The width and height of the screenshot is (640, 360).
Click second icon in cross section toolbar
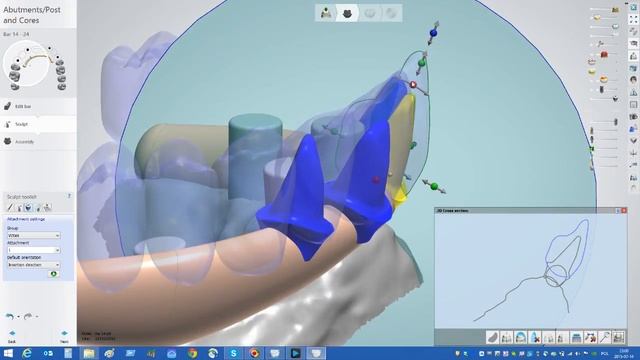click(507, 337)
